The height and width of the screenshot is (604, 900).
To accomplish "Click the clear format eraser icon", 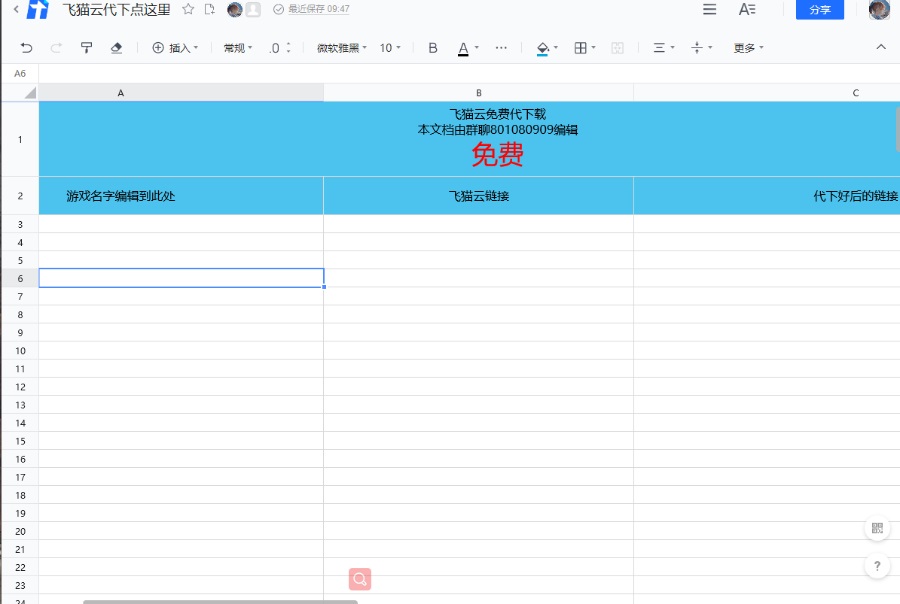I will (x=116, y=48).
